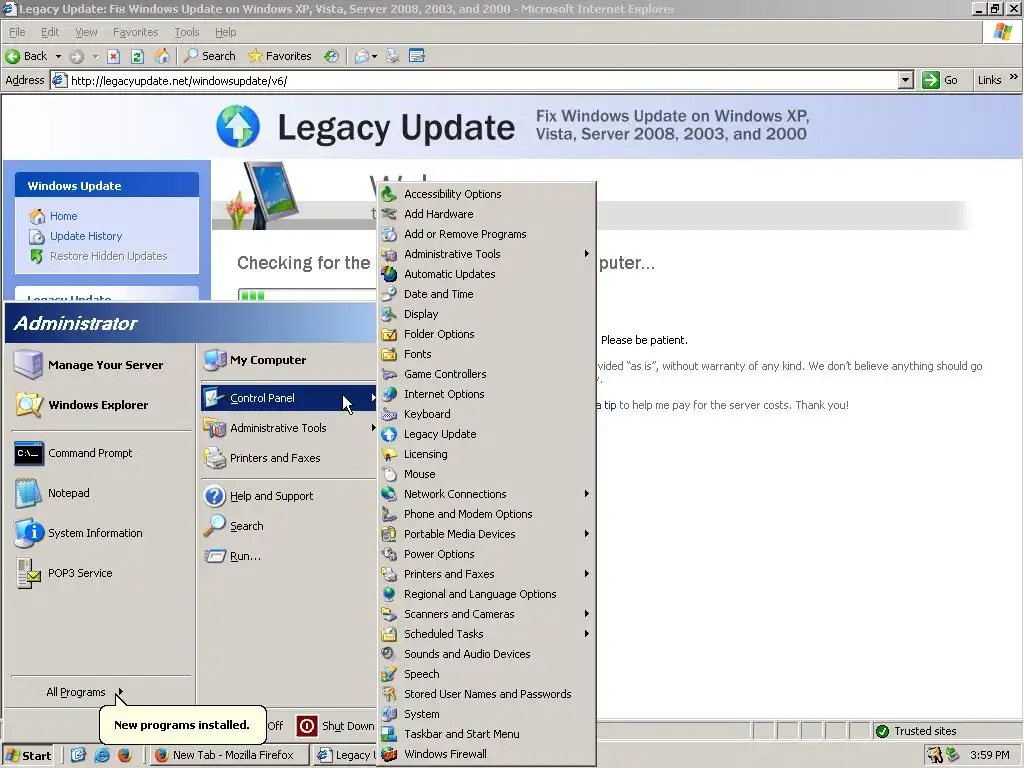The height and width of the screenshot is (768, 1024).
Task: Open the System icon
Action: click(389, 714)
